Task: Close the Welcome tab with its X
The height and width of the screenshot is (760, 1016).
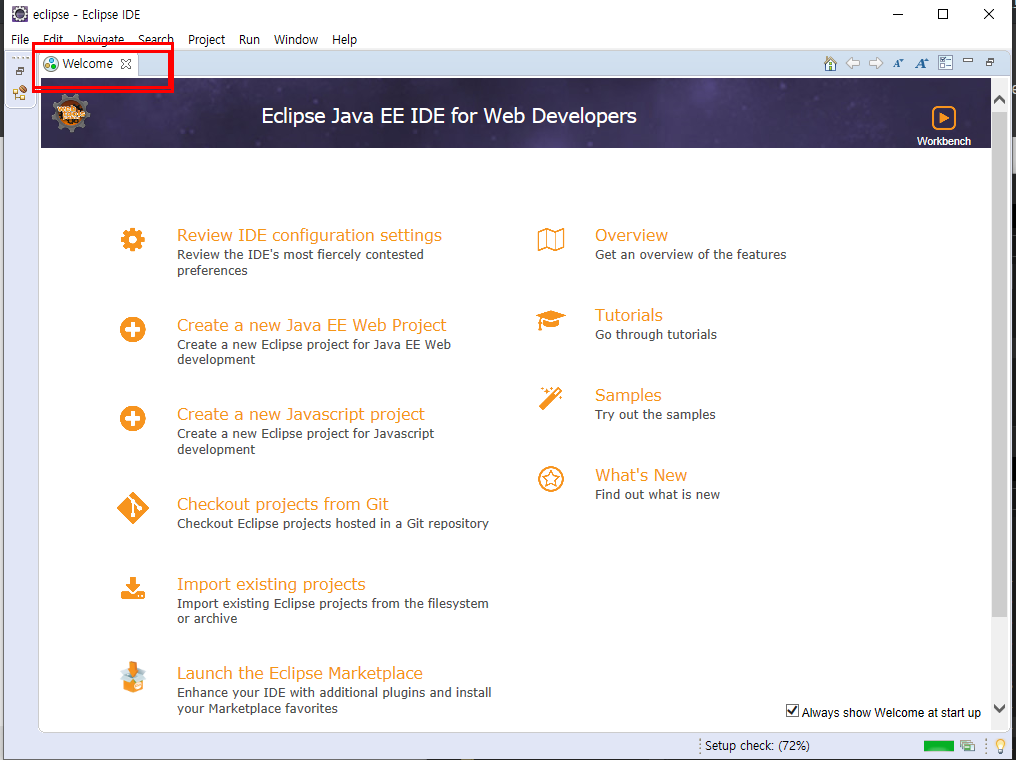Action: click(x=126, y=64)
